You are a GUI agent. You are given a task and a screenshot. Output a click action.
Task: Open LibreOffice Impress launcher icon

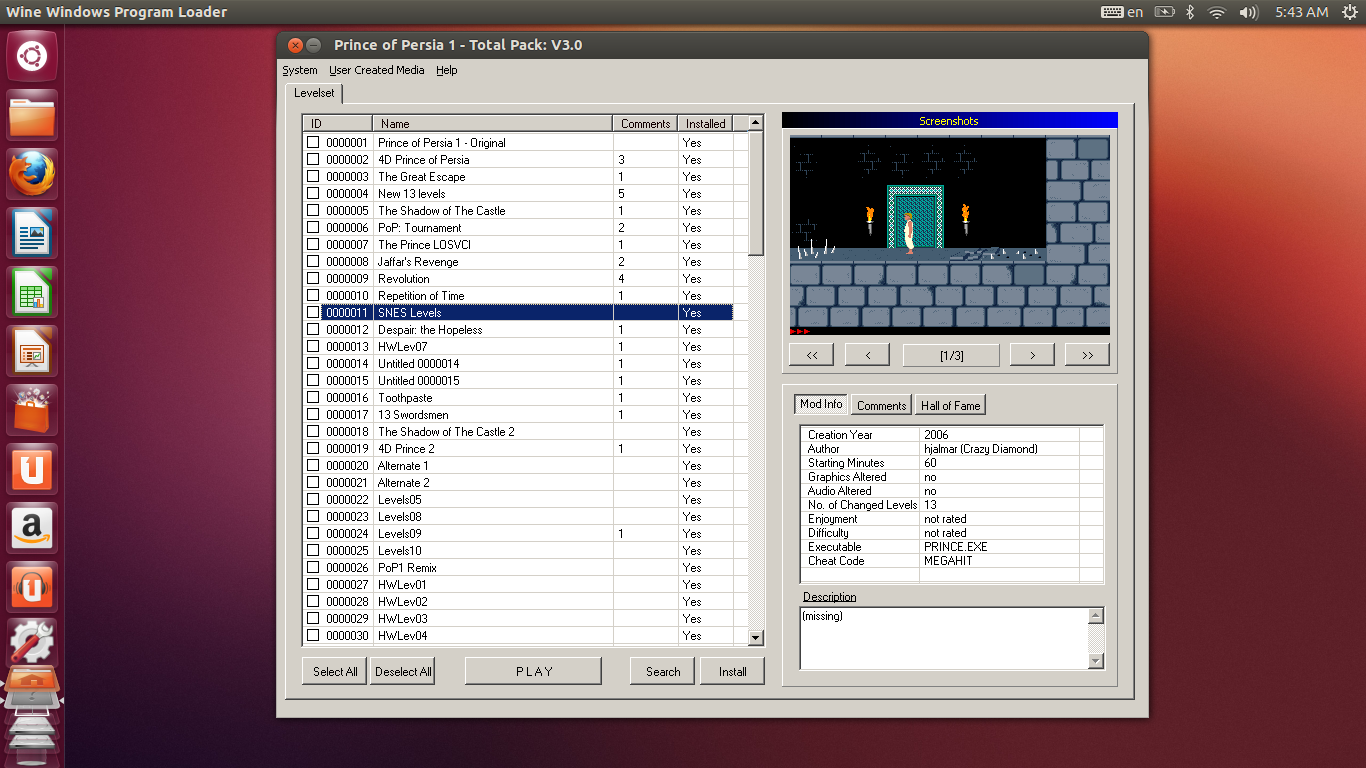click(x=32, y=351)
